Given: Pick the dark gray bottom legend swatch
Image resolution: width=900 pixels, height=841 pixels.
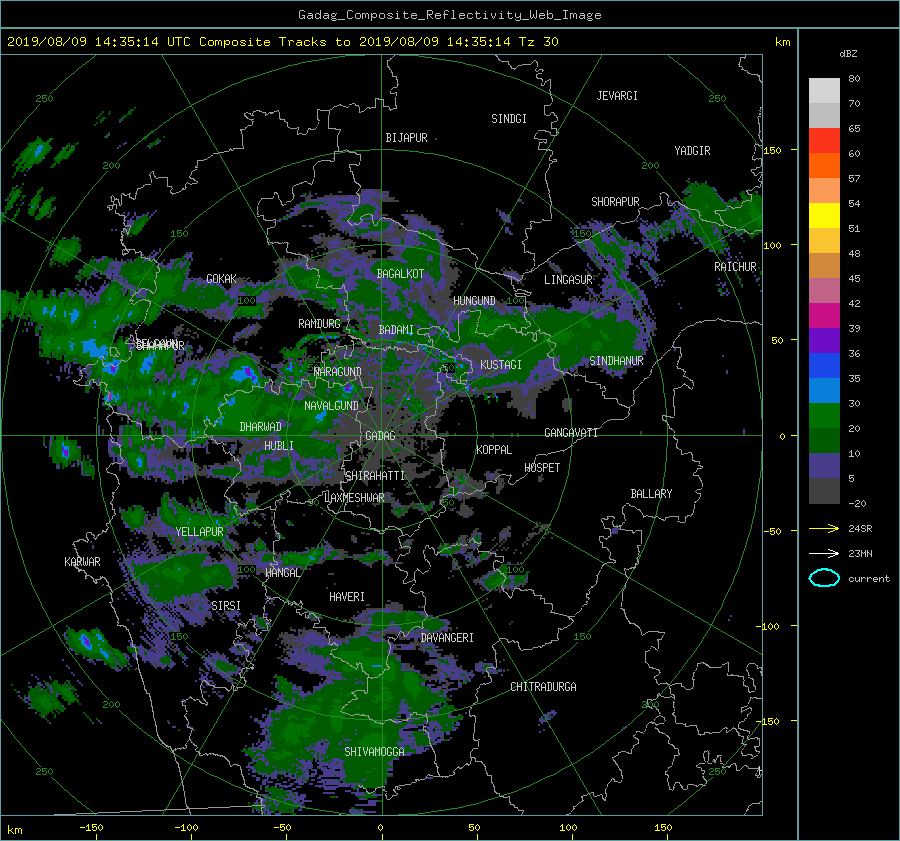Looking at the screenshot, I should click(824, 491).
